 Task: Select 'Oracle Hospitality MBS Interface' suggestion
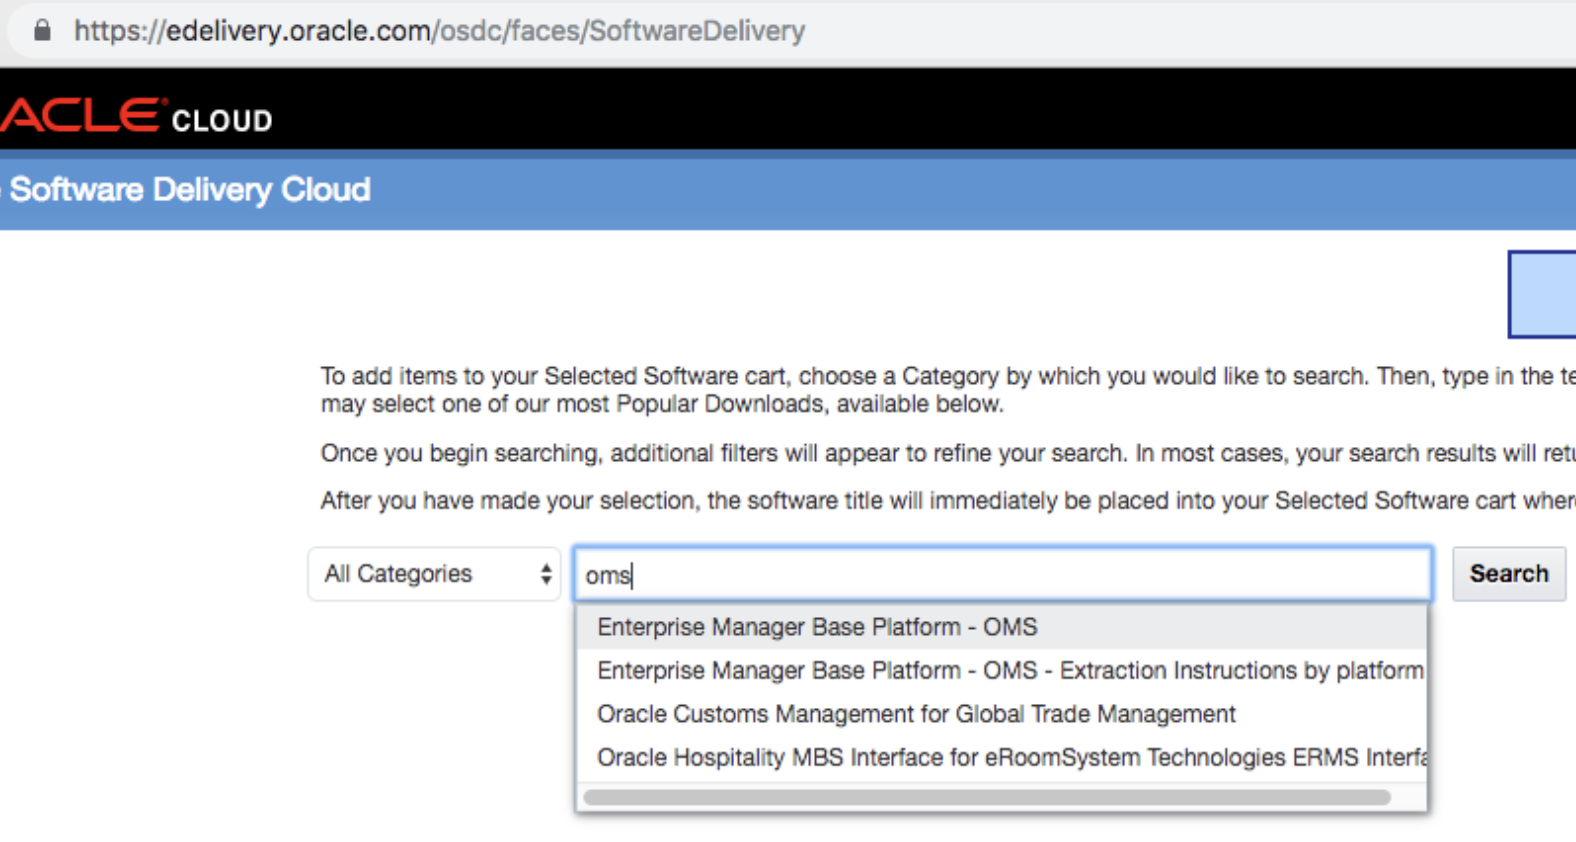point(1002,758)
